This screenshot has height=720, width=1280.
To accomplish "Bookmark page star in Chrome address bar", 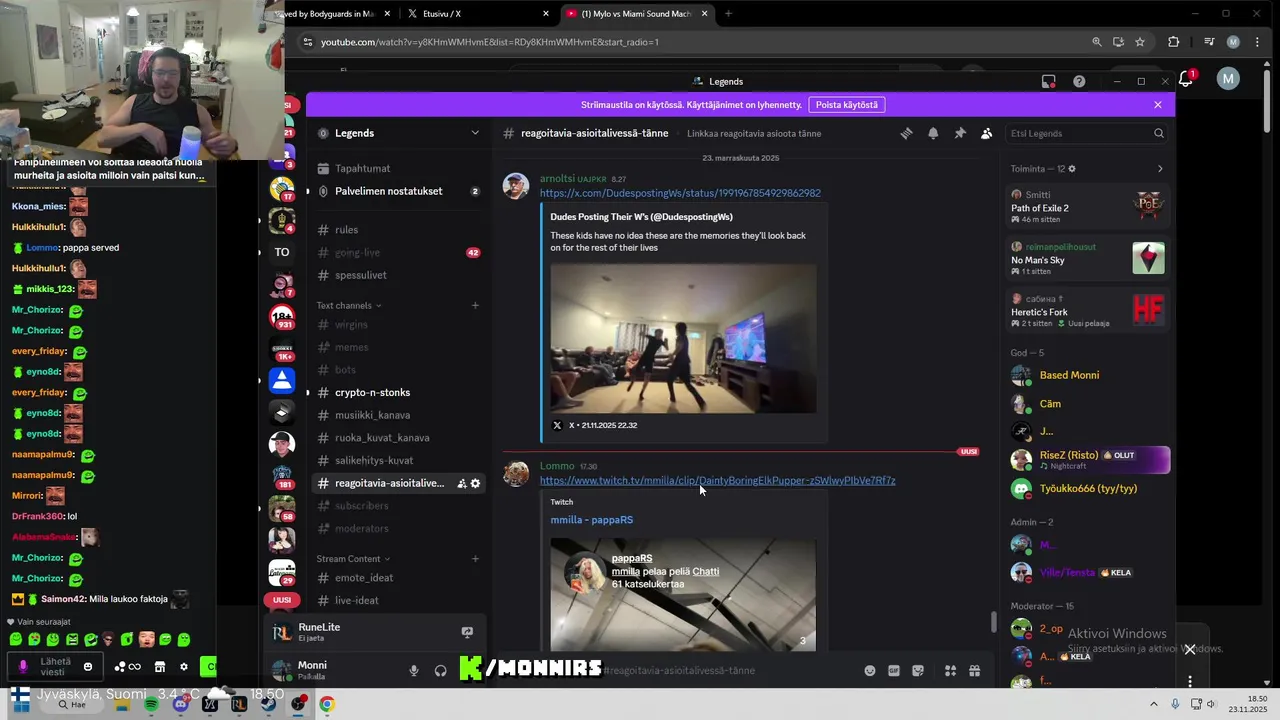I will pyautogui.click(x=1140, y=42).
